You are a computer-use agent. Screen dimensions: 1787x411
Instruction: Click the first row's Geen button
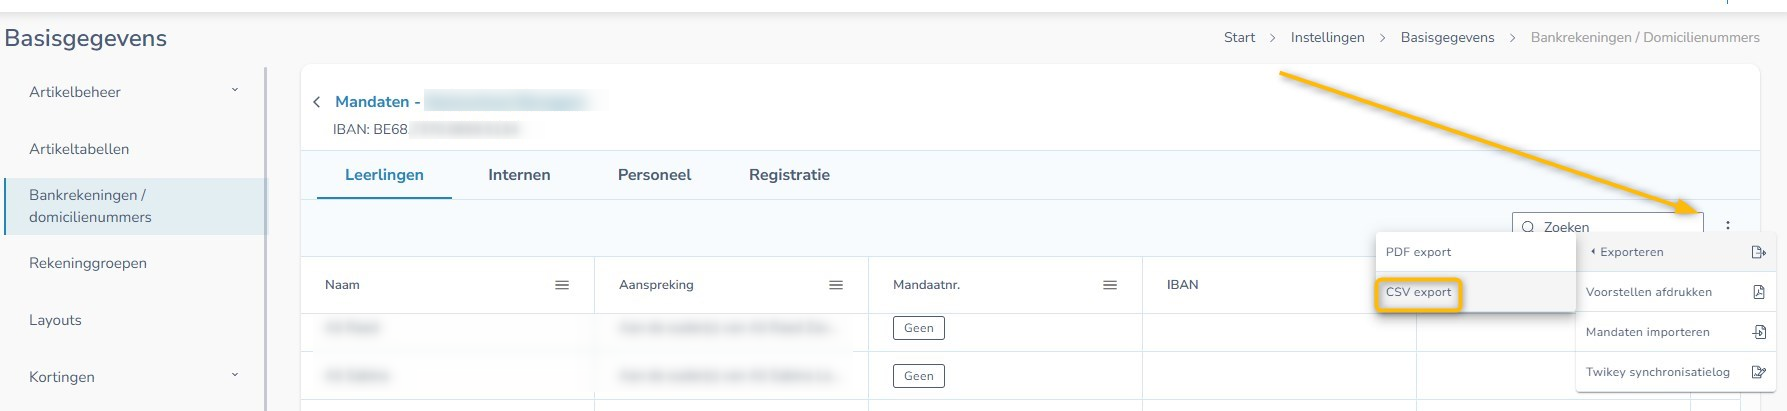click(x=918, y=328)
